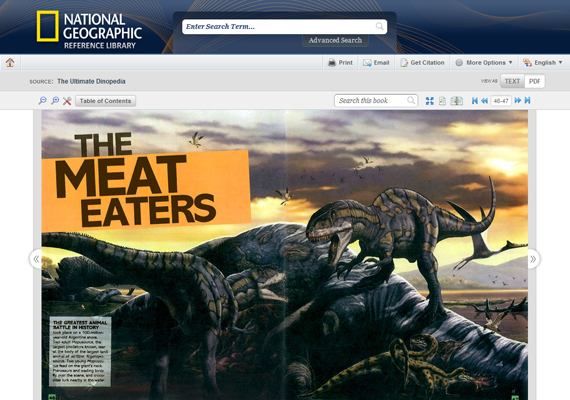Go back one page with rewind arrows
Image resolution: width=570 pixels, height=400 pixels.
tap(485, 101)
